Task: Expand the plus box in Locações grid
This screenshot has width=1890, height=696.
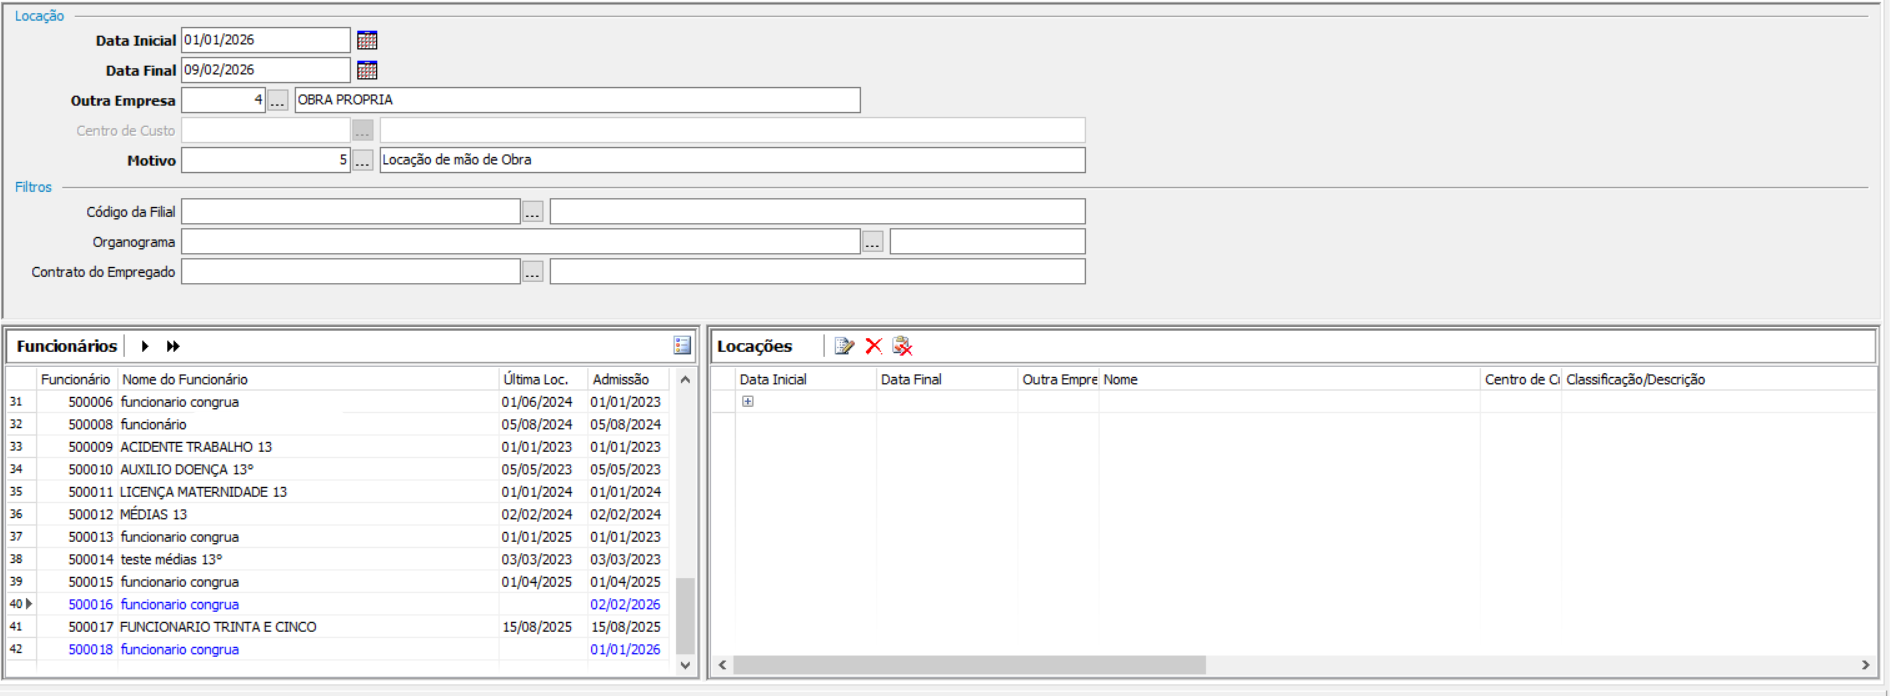Action: pos(747,401)
